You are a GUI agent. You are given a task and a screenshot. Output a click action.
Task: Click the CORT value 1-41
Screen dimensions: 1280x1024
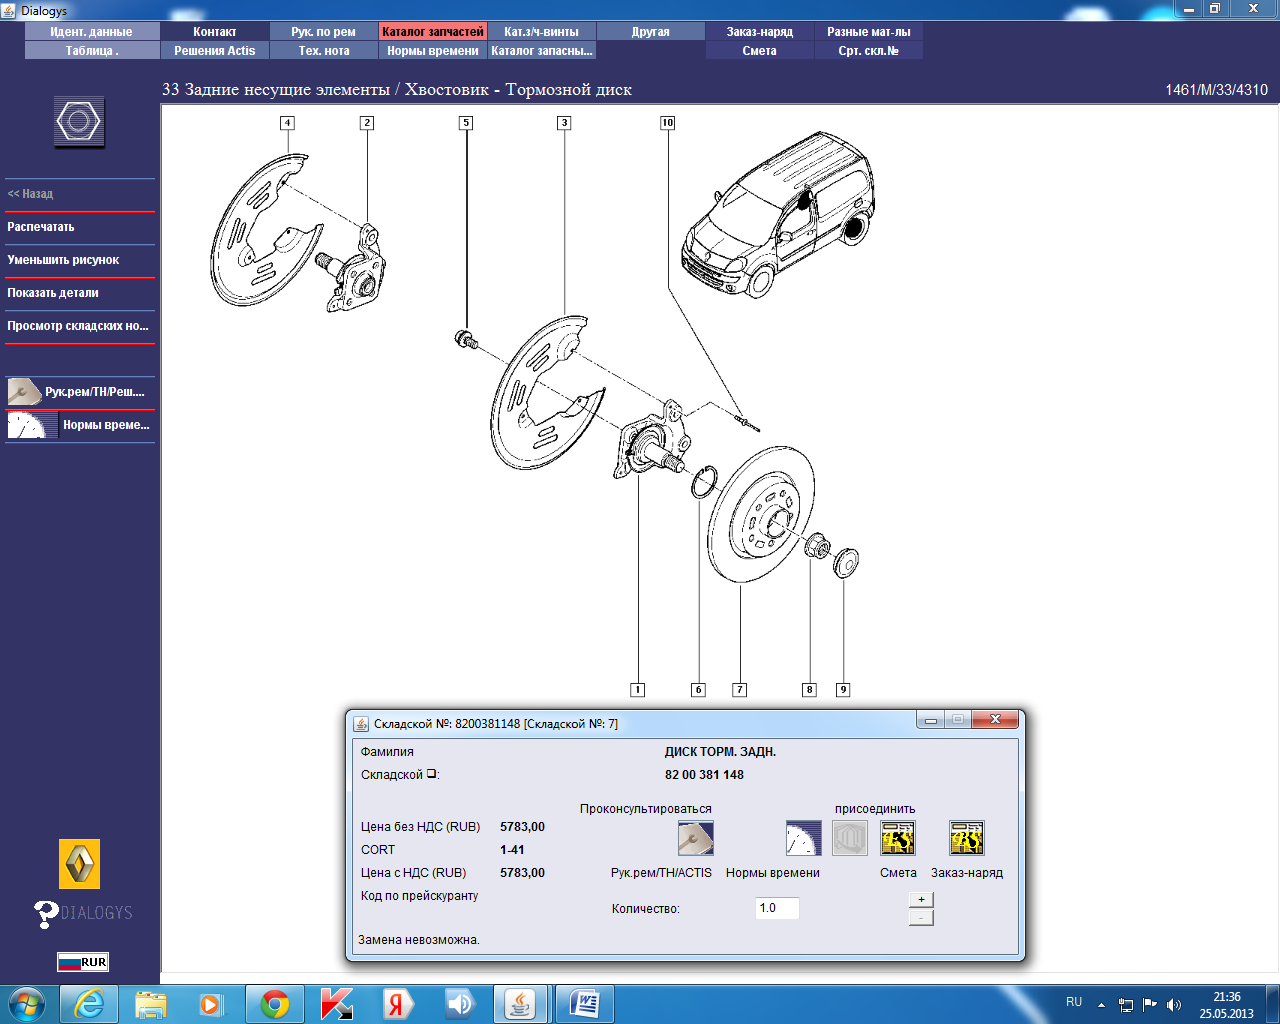(x=512, y=850)
